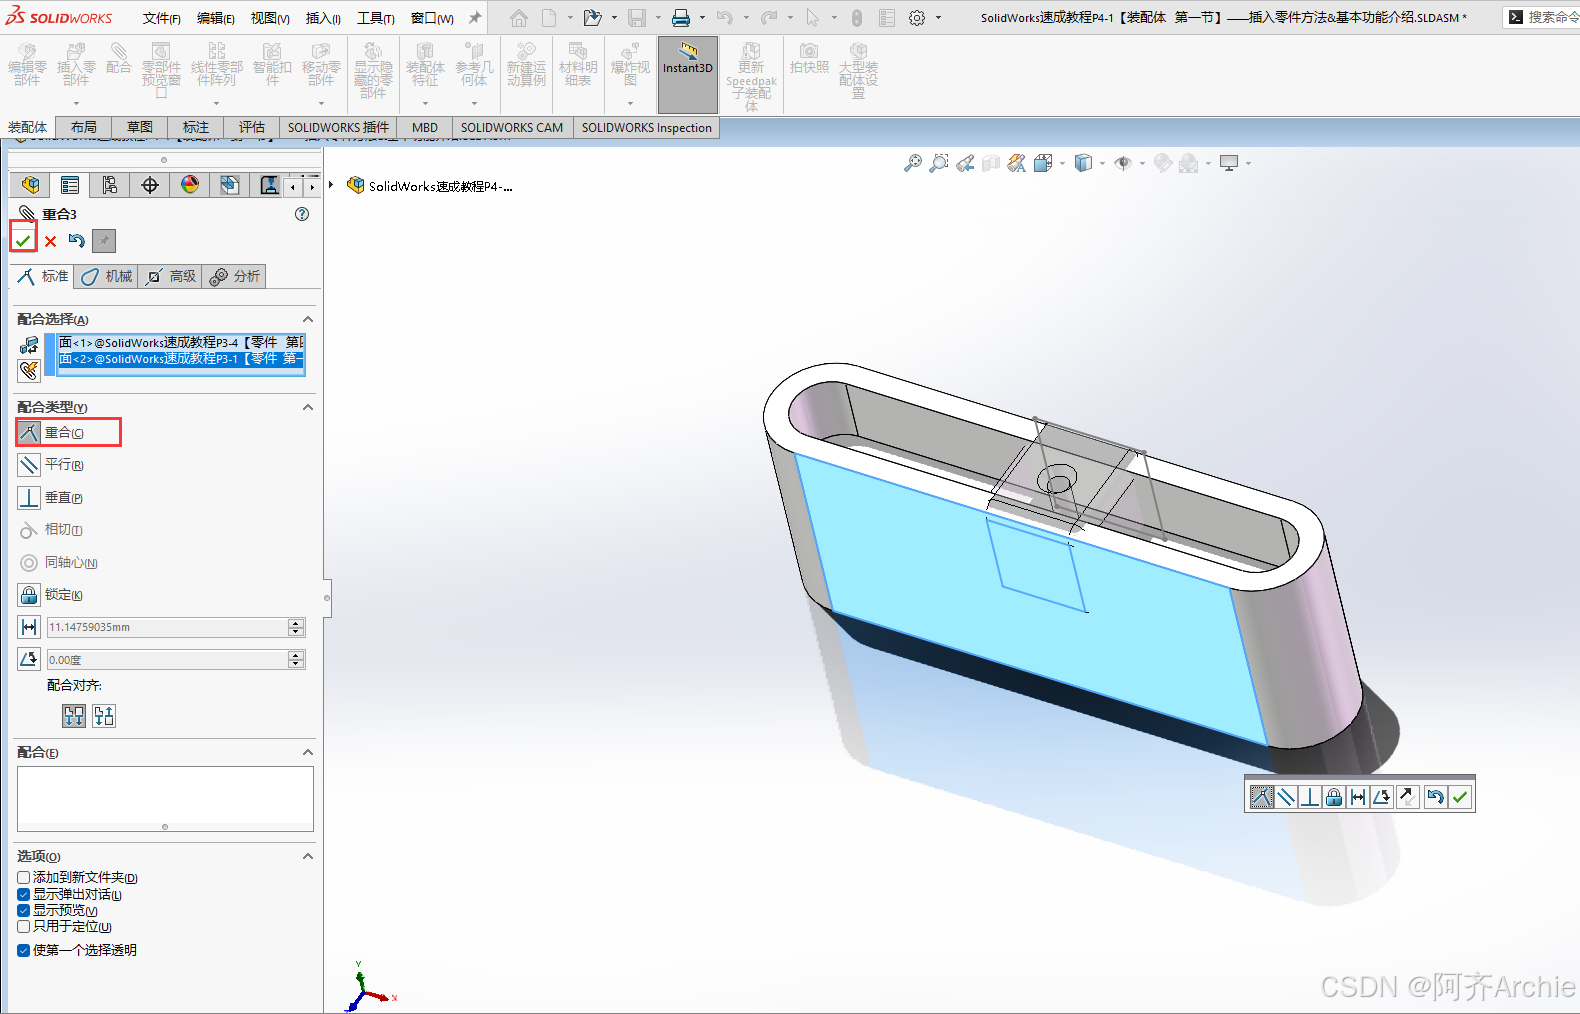
Task: Open the 视图(V) menu
Action: click(x=270, y=18)
